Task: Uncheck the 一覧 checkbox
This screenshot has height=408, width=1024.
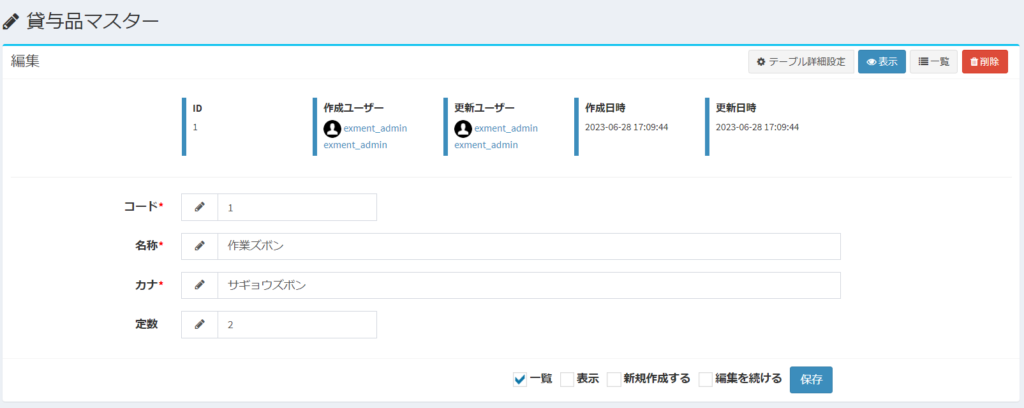Action: pos(520,379)
